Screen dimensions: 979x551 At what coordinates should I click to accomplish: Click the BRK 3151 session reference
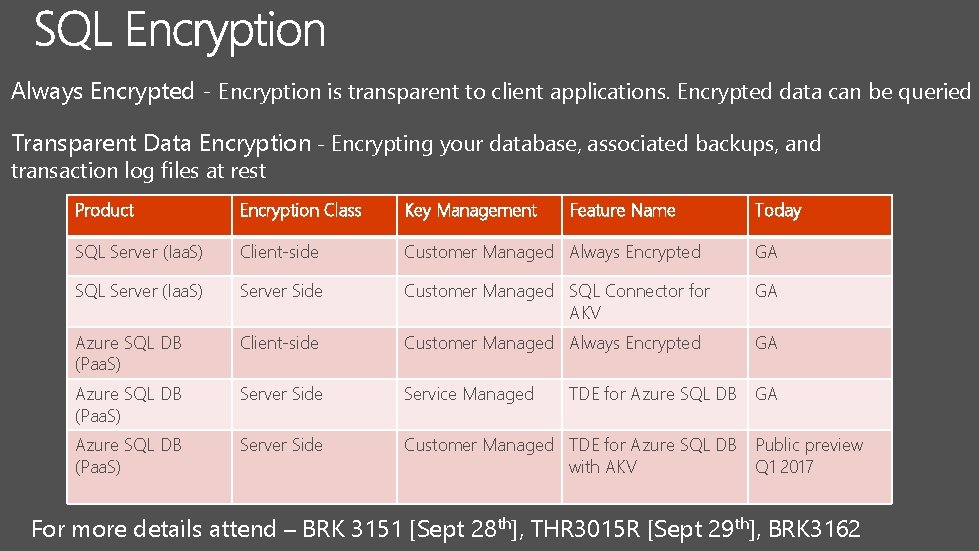352,529
